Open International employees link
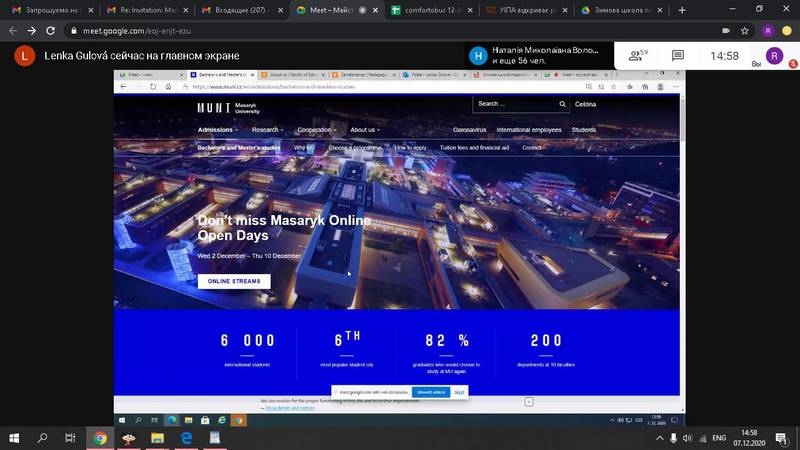The image size is (800, 450). pos(529,130)
